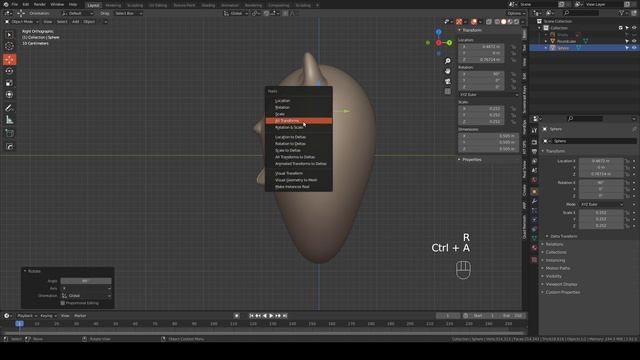This screenshot has height=360, width=640.
Task: Activate the Rotate tool
Action: [9, 71]
